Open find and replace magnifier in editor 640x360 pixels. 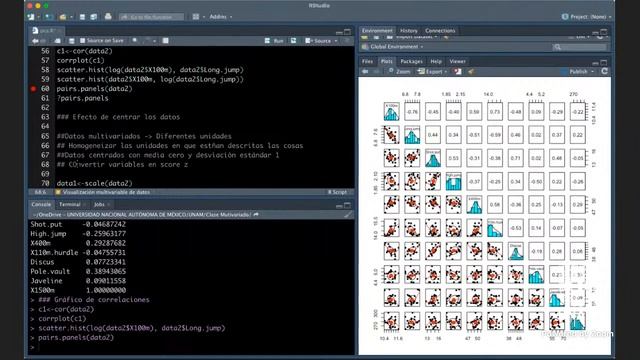point(135,41)
